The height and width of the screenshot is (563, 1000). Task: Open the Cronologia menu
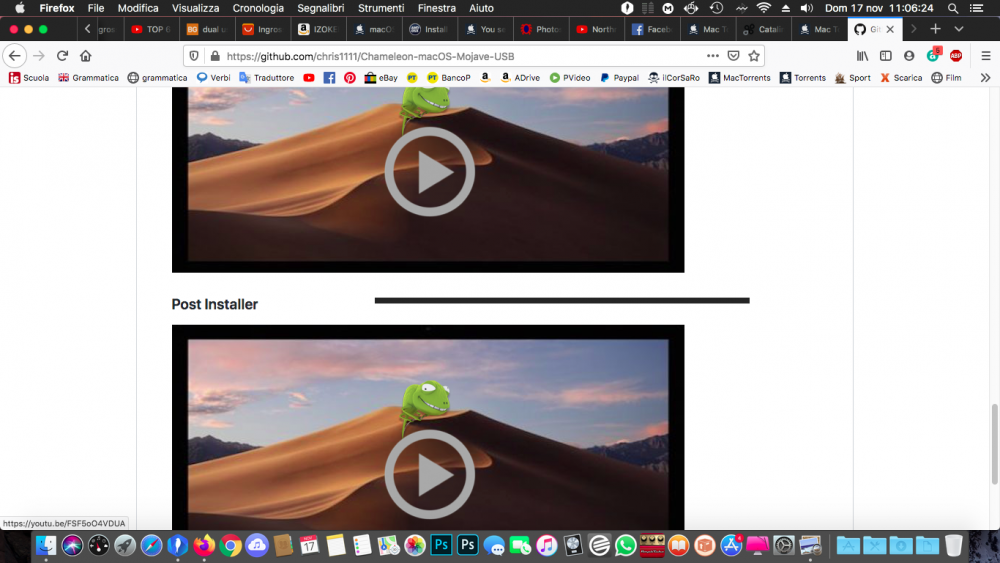point(258,8)
